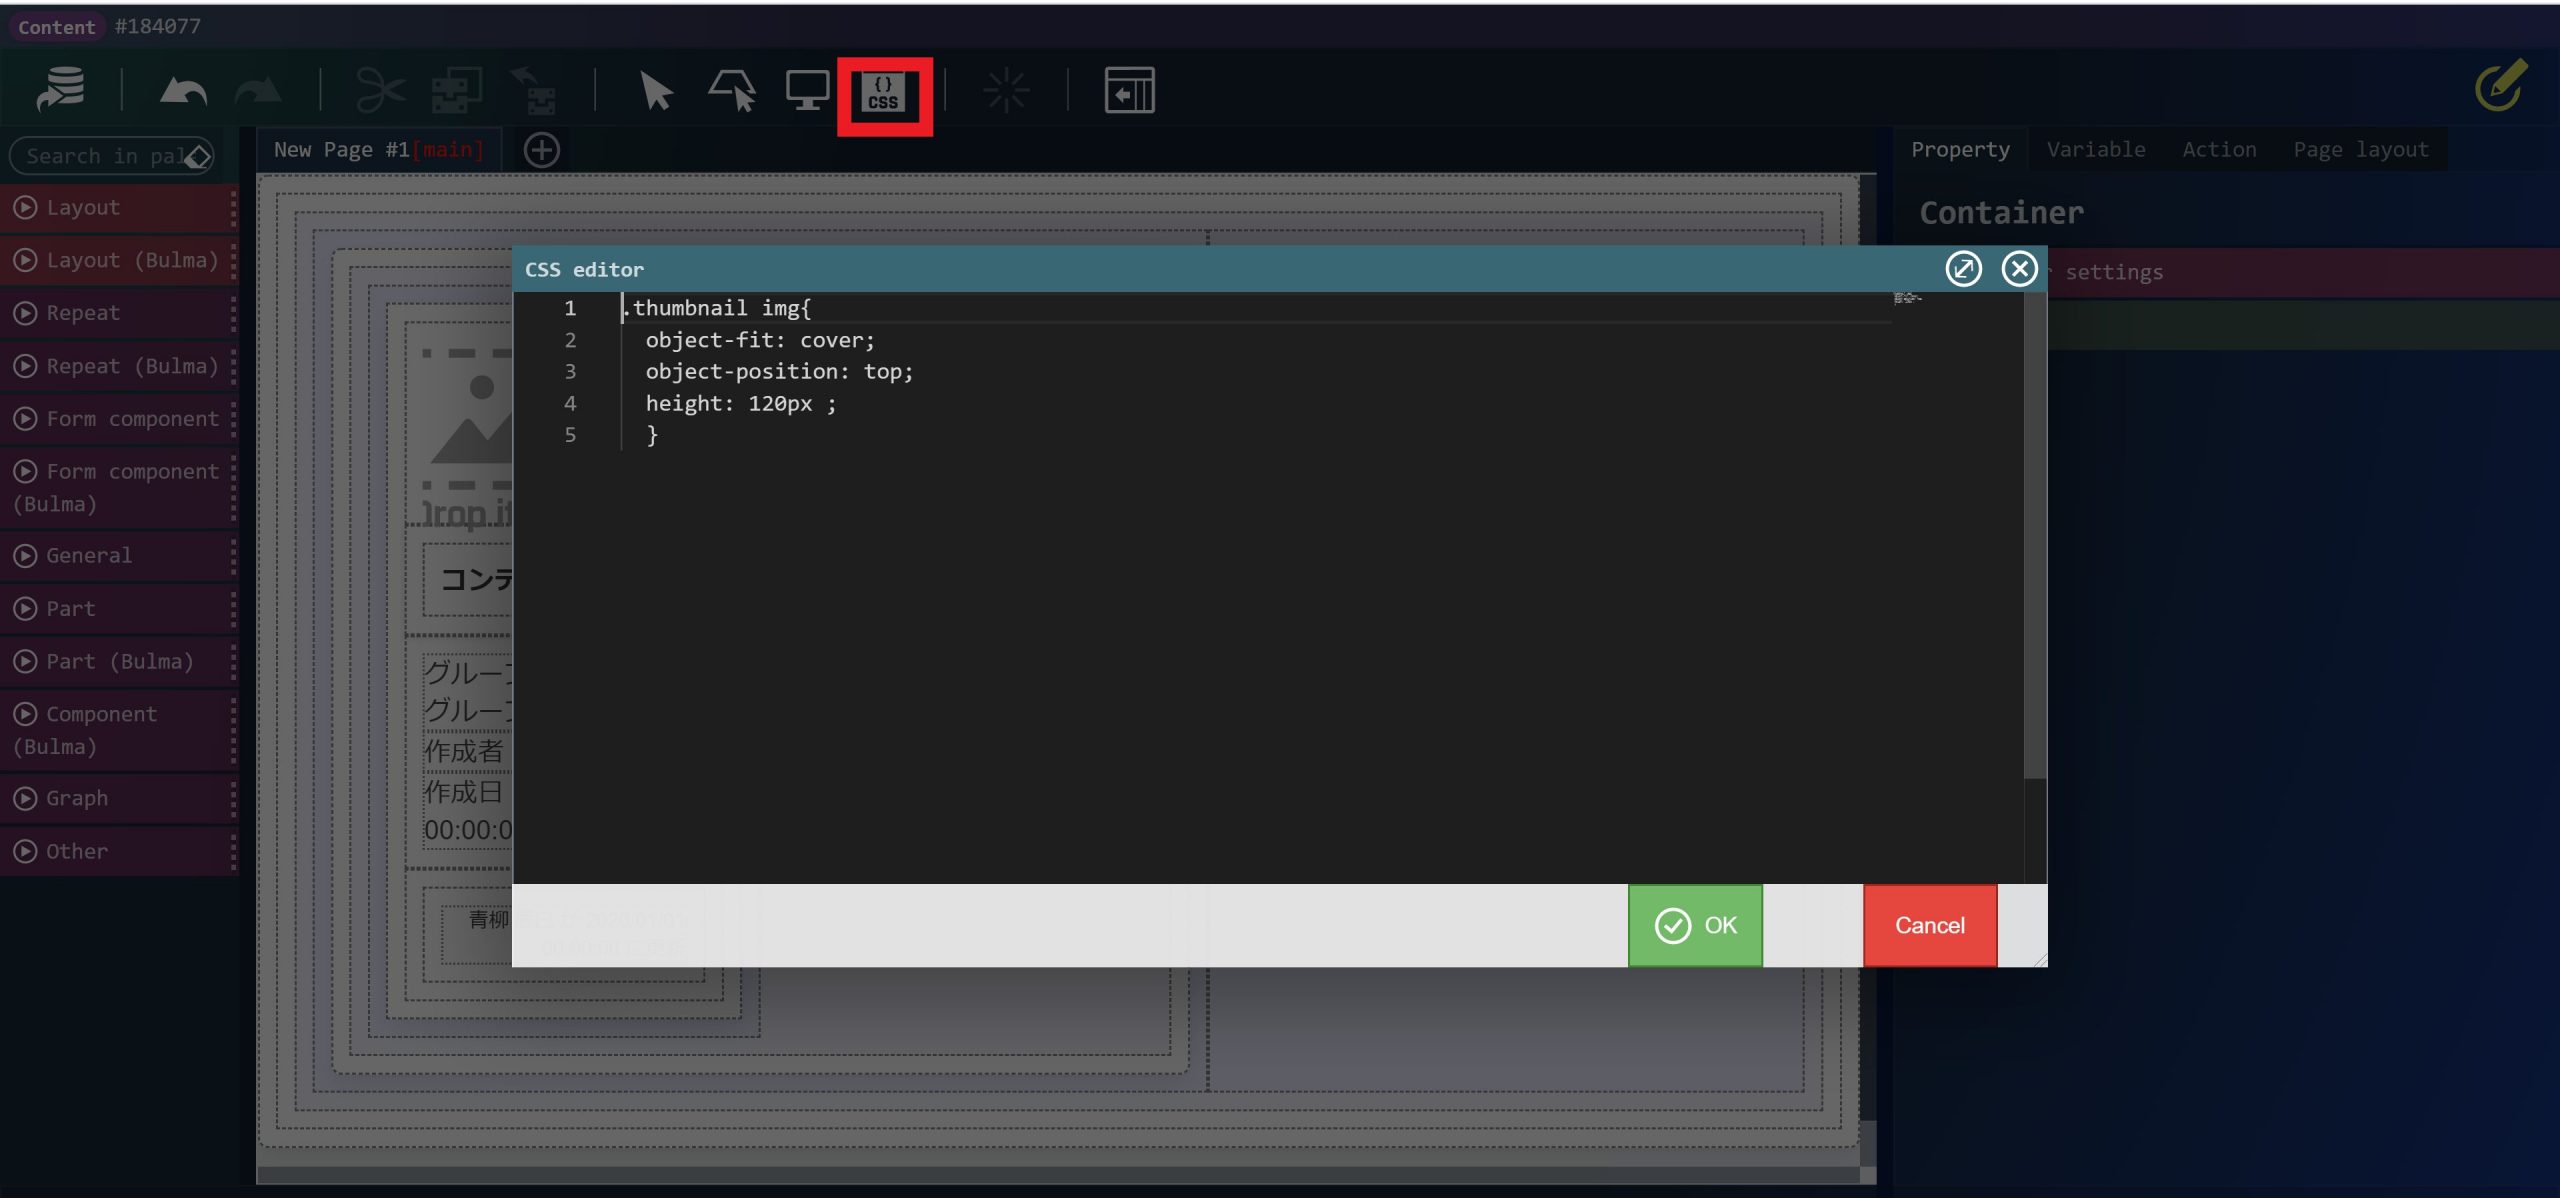Close the CSS editor dialog
The image size is (2560, 1198).
click(2019, 268)
